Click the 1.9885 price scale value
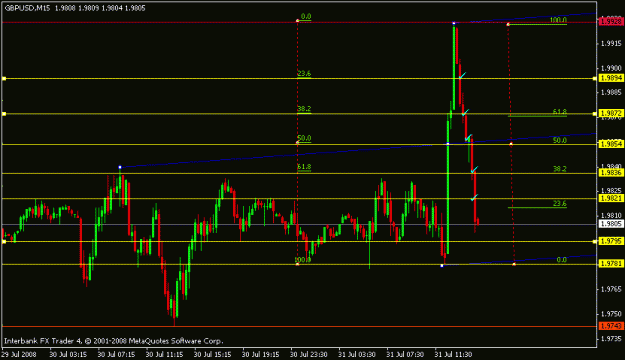The height and width of the screenshot is (360, 625). pos(611,92)
